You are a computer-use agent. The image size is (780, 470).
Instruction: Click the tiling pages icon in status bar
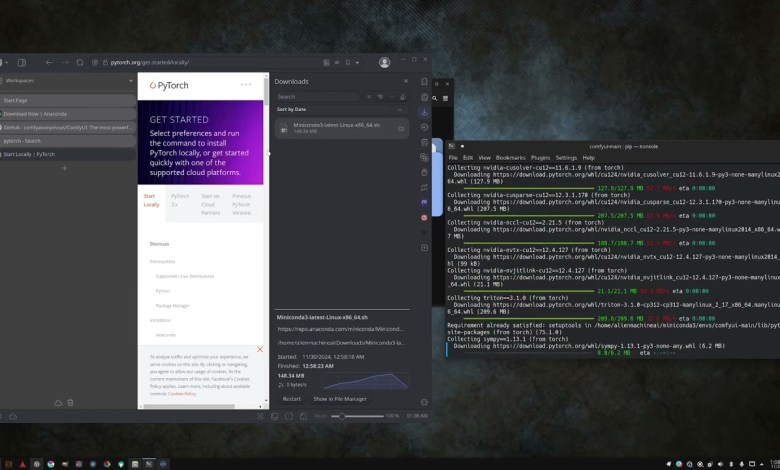tap(275, 416)
